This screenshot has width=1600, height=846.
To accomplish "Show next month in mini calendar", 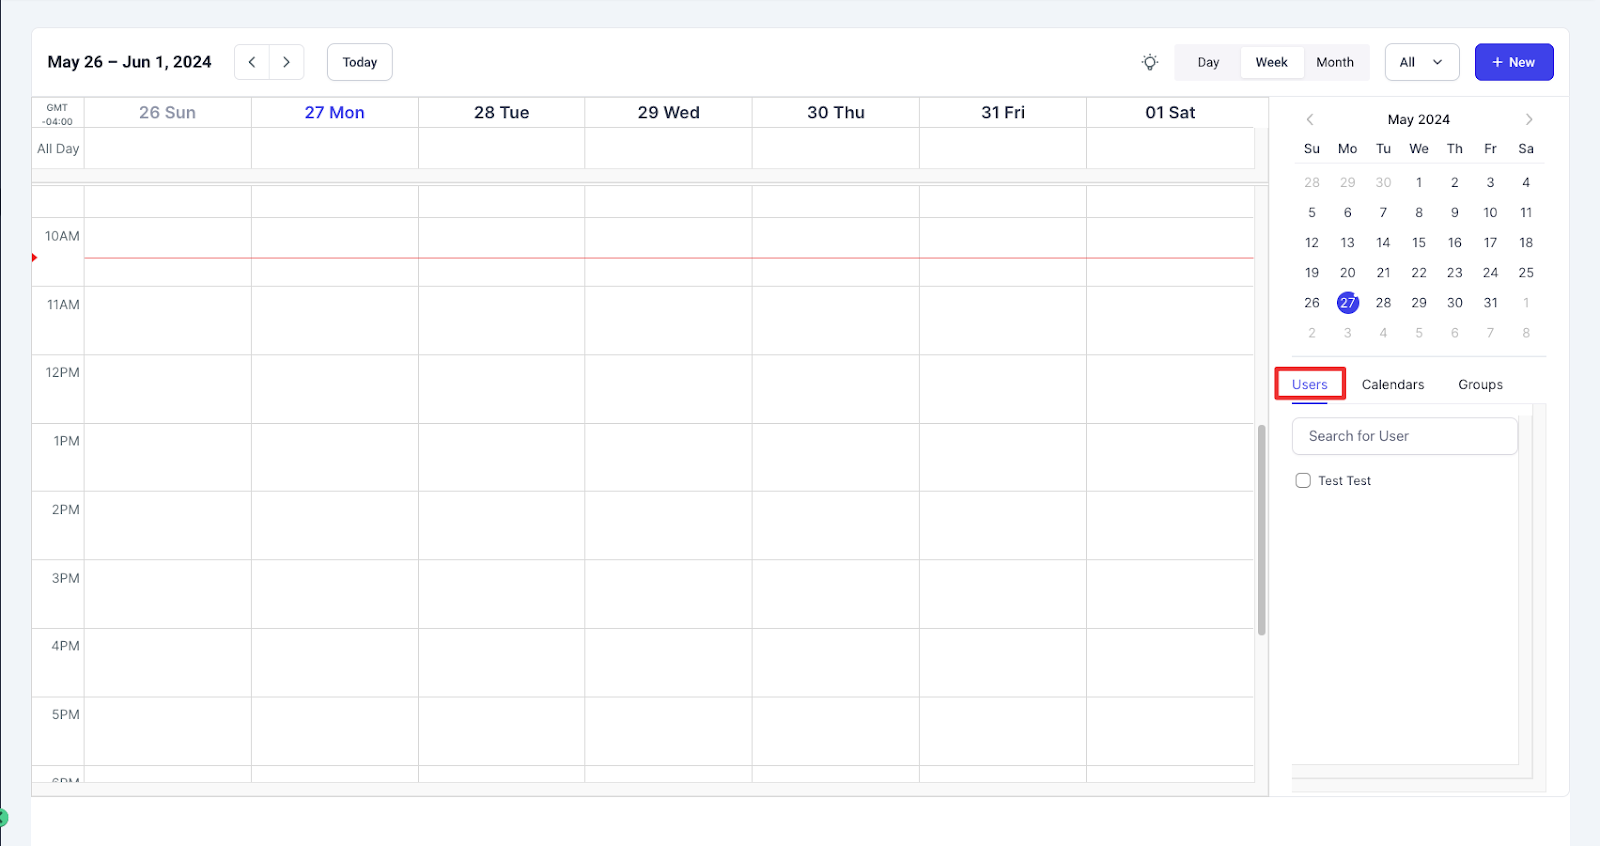I will 1529,119.
